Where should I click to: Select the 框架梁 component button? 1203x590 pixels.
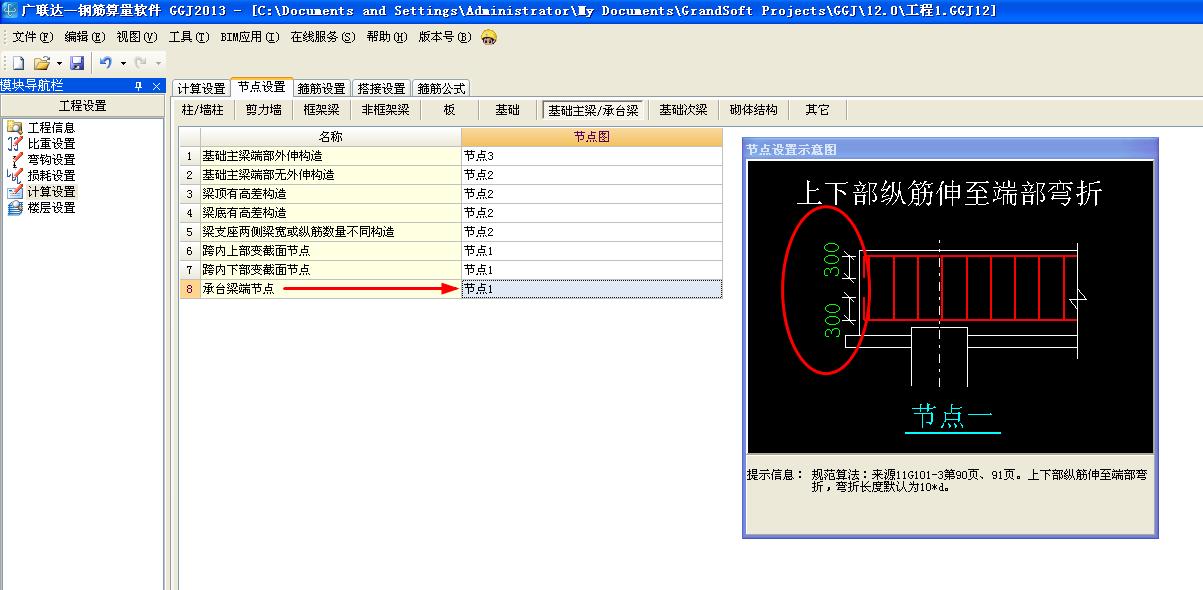click(x=322, y=110)
